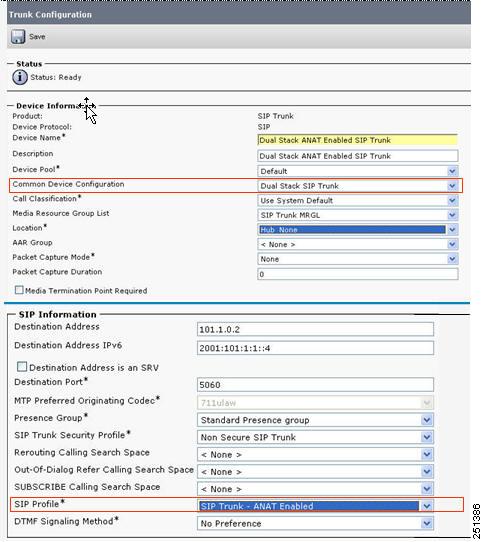Open SIP Trunk Security Profile dropdown

tap(315, 437)
